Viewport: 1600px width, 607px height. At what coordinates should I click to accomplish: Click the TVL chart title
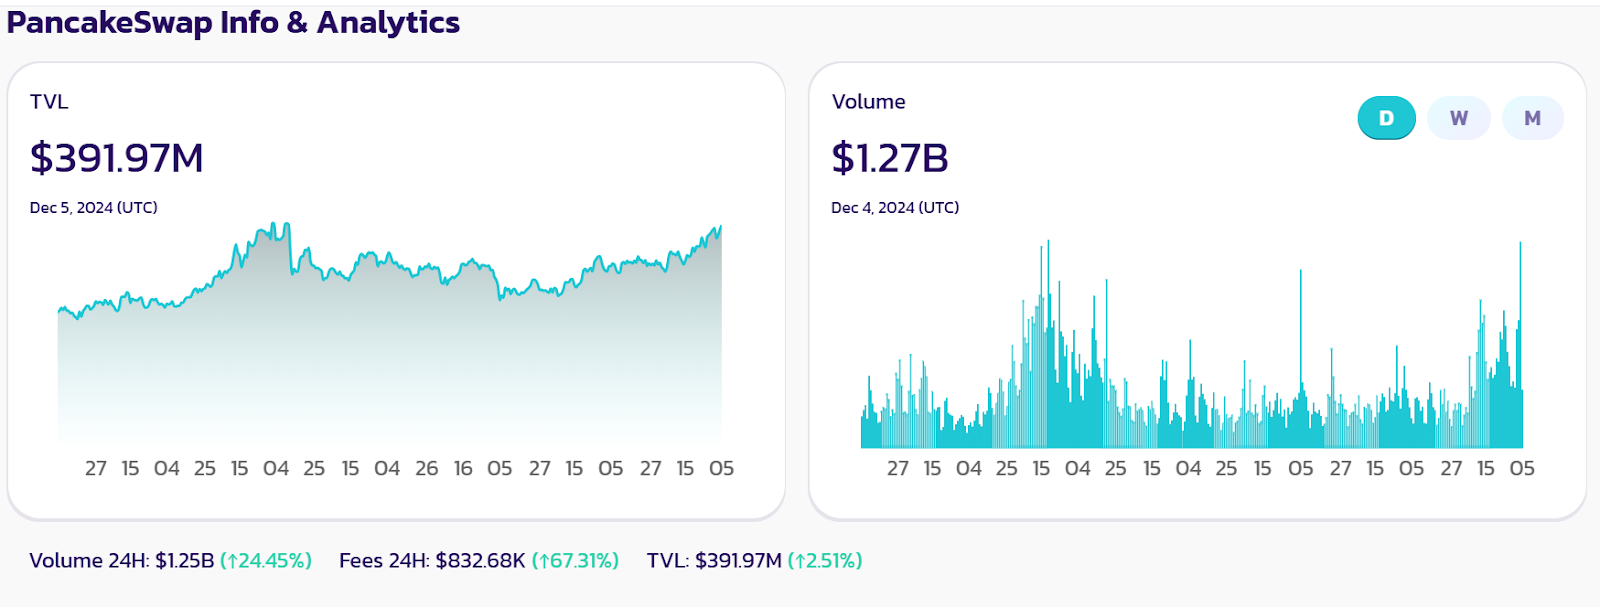coord(49,101)
